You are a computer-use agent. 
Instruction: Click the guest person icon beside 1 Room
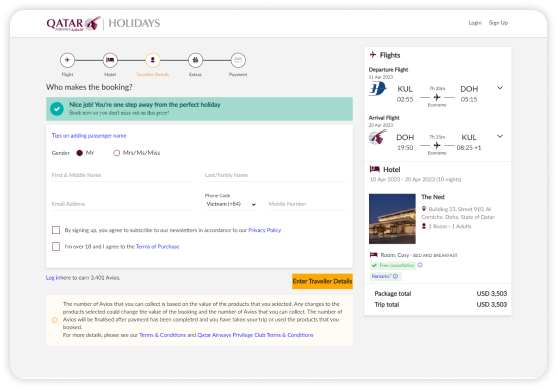423,226
